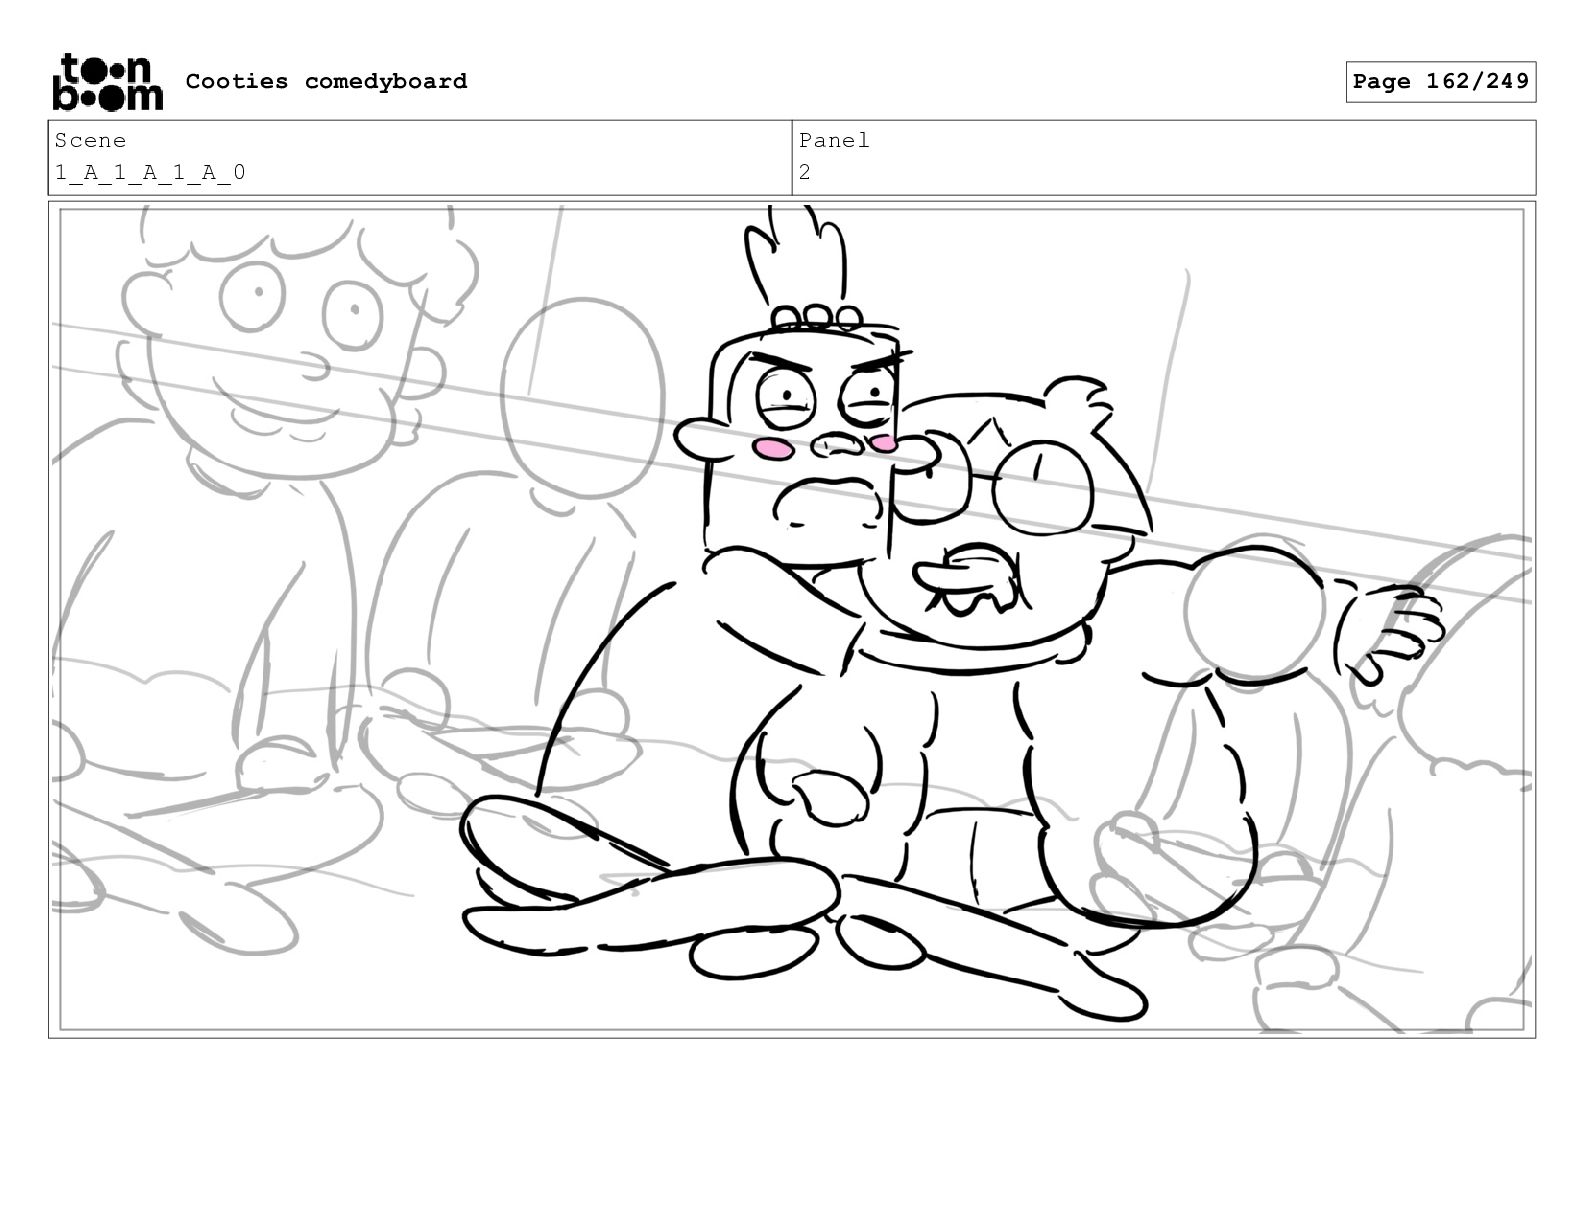Select the panel number '2'
Screen dimensions: 1584x1224
coord(805,173)
